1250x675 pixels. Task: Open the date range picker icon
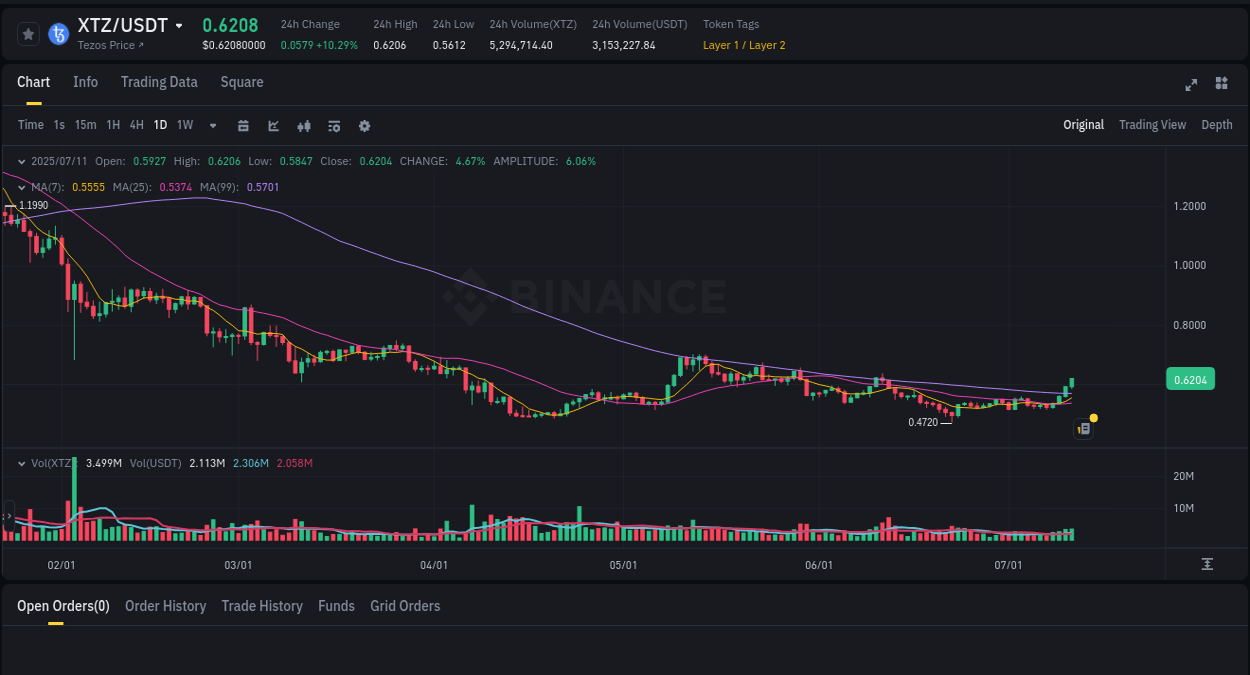pyautogui.click(x=243, y=125)
